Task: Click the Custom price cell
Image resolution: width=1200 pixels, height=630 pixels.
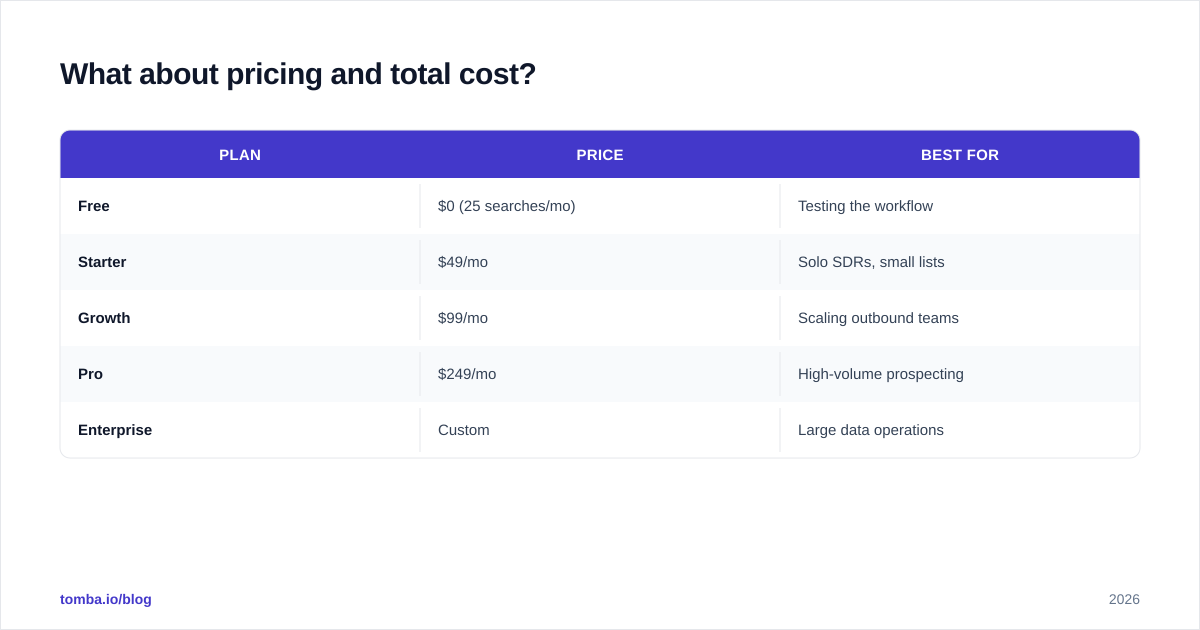Action: tap(600, 430)
